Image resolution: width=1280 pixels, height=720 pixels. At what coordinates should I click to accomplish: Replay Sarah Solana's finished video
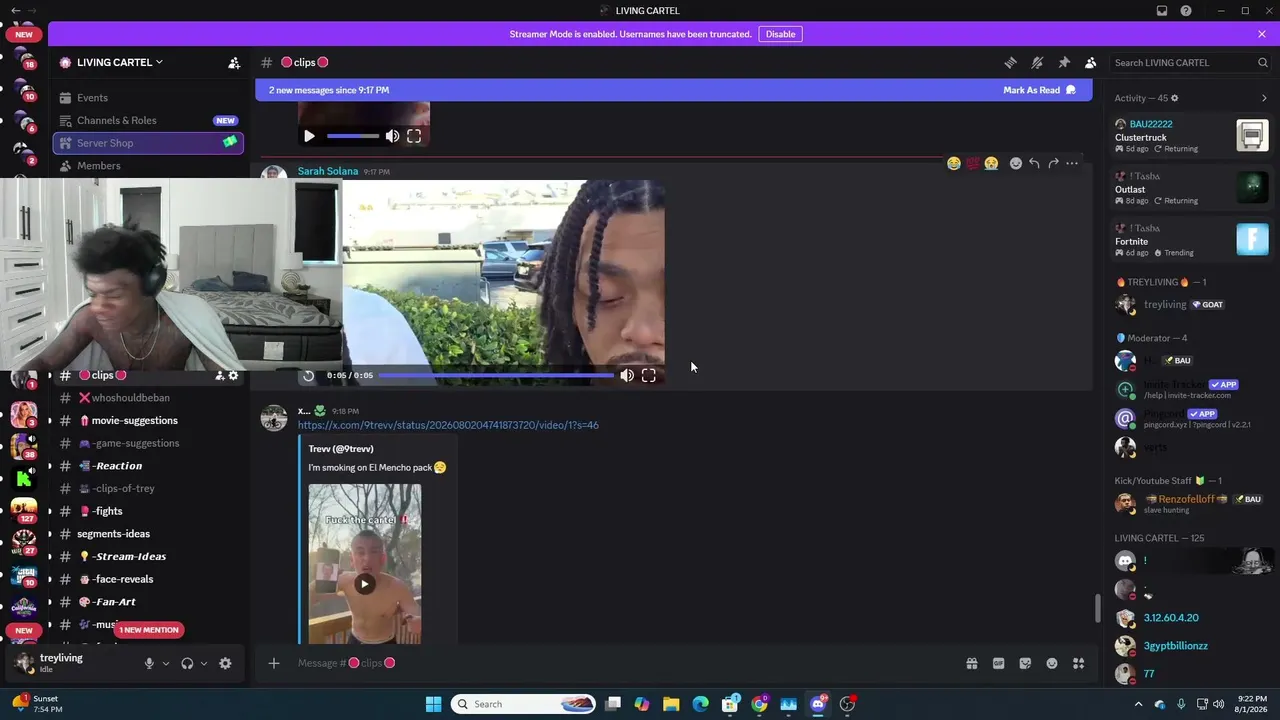[308, 376]
